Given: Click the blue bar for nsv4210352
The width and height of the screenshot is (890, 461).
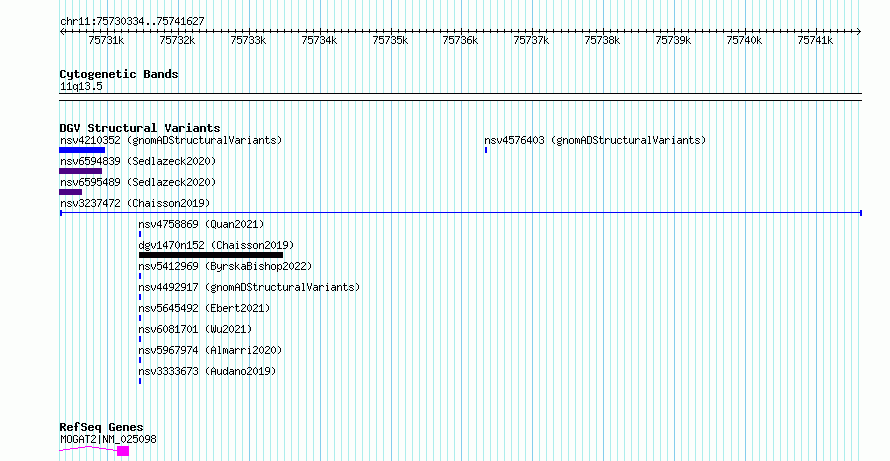Looking at the screenshot, I should pyautogui.click(x=82, y=150).
